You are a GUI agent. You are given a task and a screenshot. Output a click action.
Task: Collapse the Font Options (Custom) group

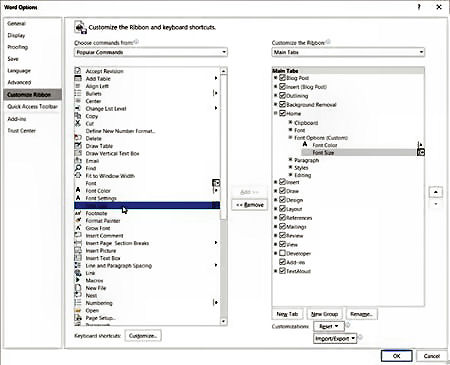pyautogui.click(x=290, y=137)
